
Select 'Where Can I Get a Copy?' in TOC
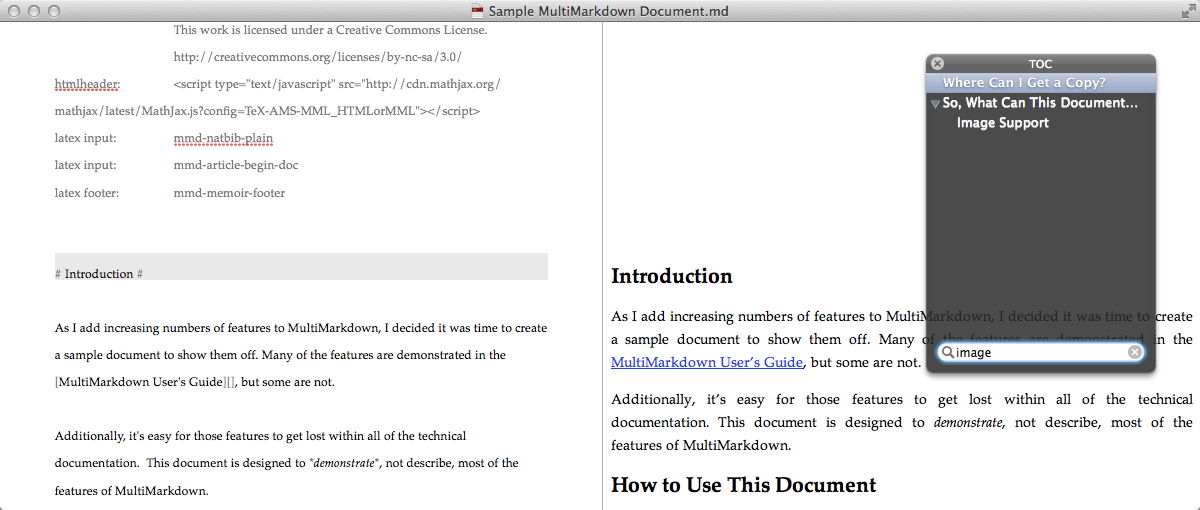pos(1041,83)
